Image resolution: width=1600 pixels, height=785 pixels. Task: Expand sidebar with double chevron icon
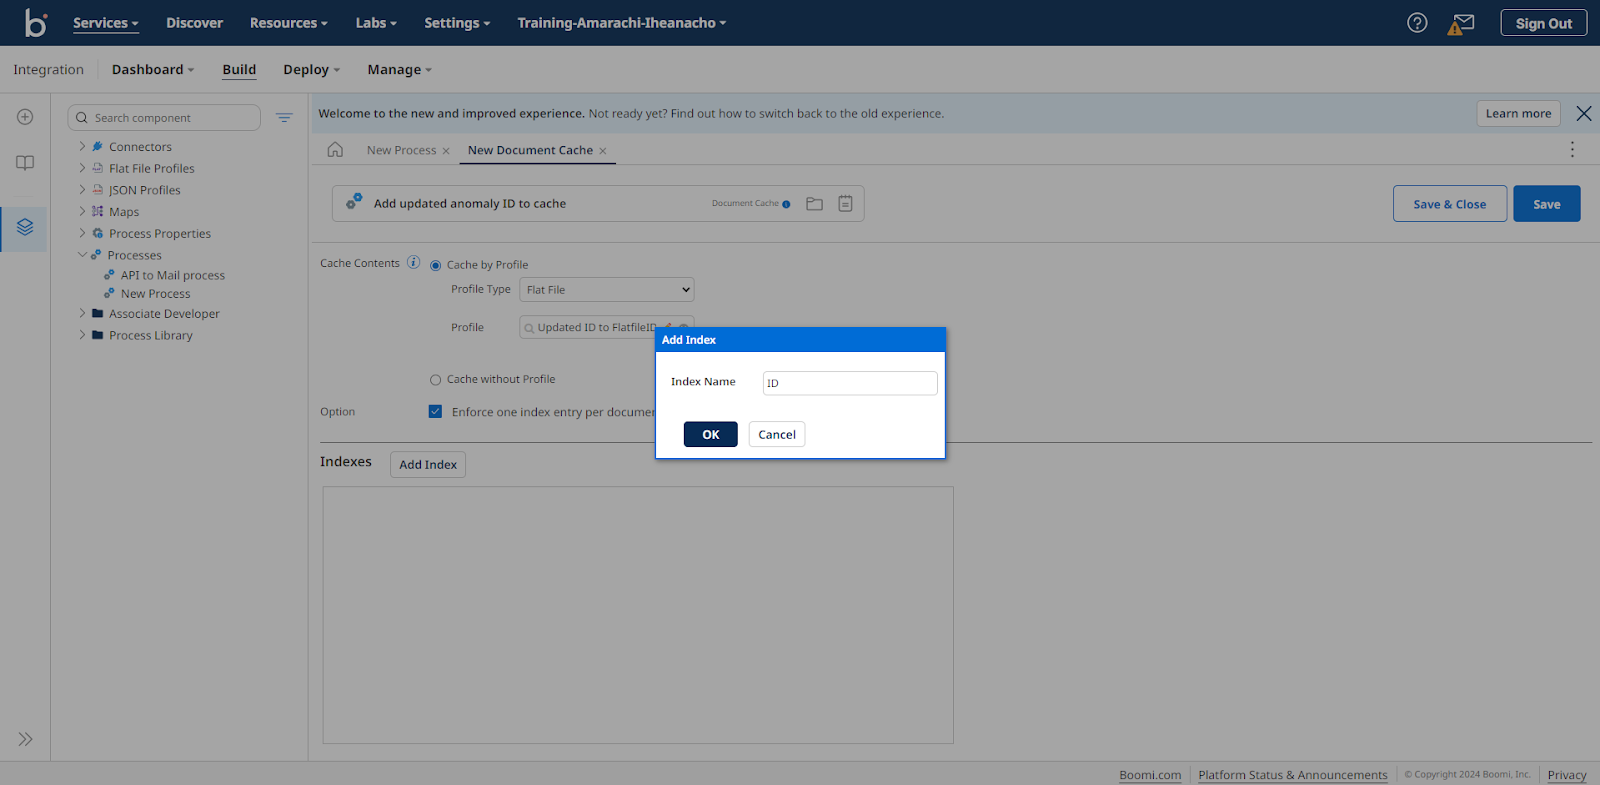[x=25, y=739]
